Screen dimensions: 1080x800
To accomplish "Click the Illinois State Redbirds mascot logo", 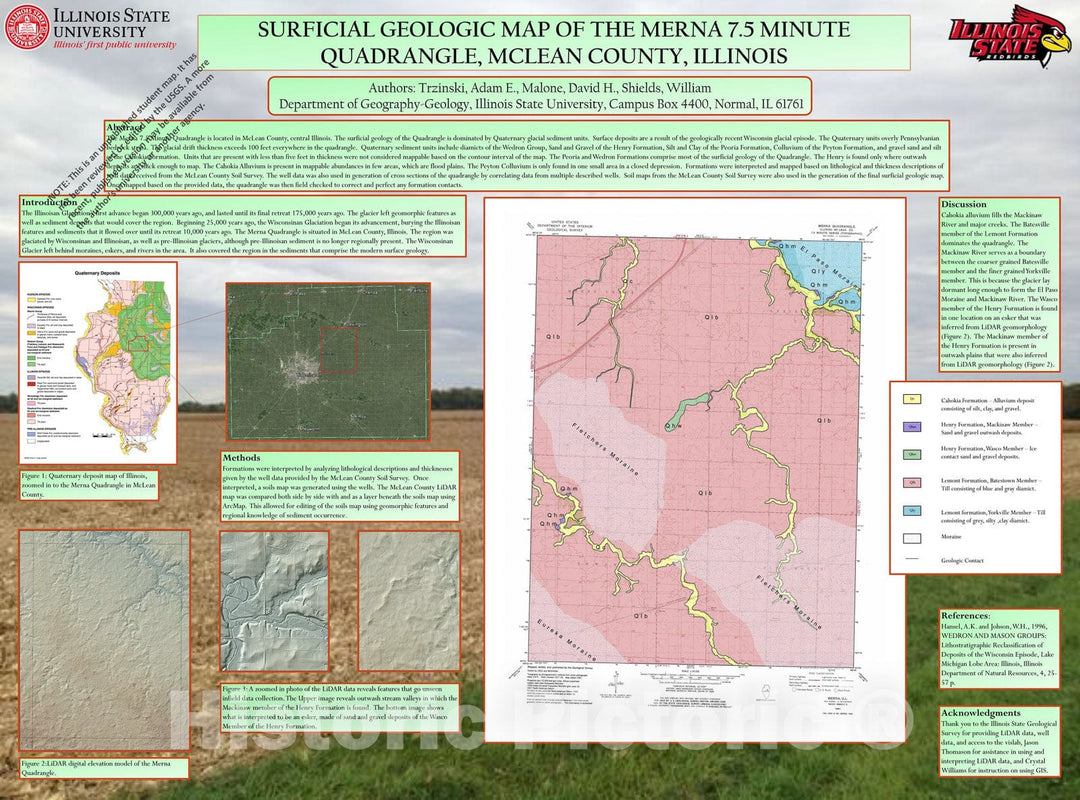I will point(1008,35).
